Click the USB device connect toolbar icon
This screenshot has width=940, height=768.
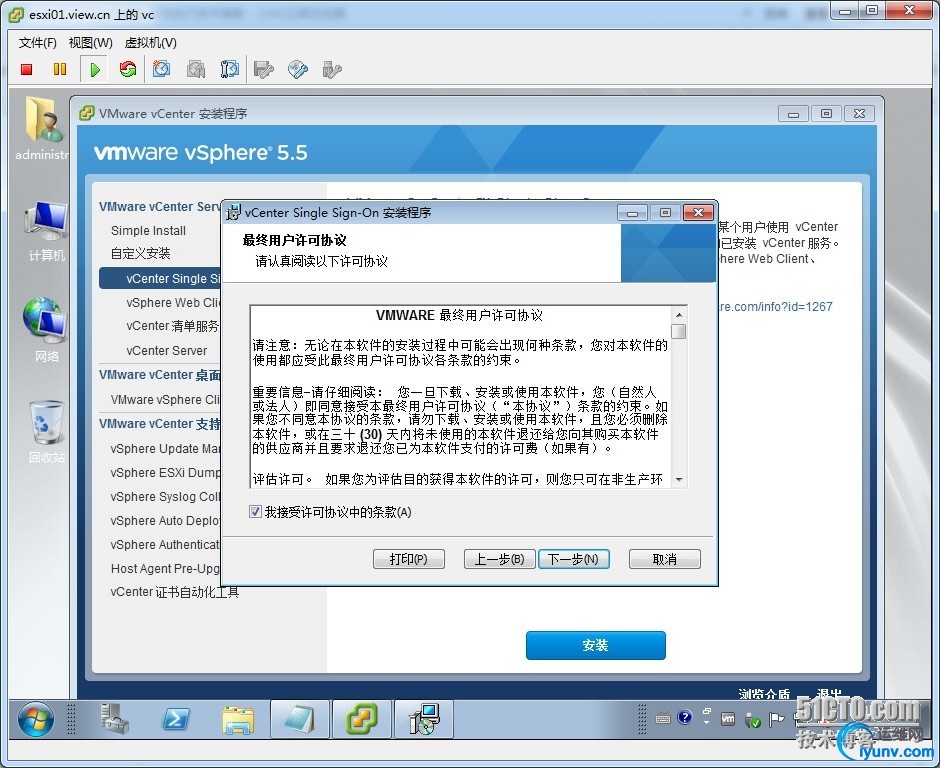(332, 70)
